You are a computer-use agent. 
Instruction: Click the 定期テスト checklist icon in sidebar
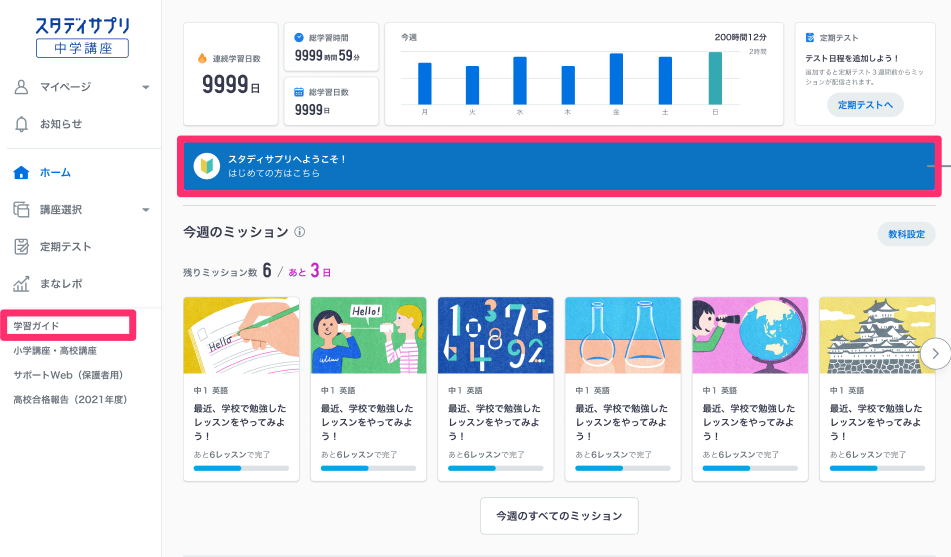point(21,246)
